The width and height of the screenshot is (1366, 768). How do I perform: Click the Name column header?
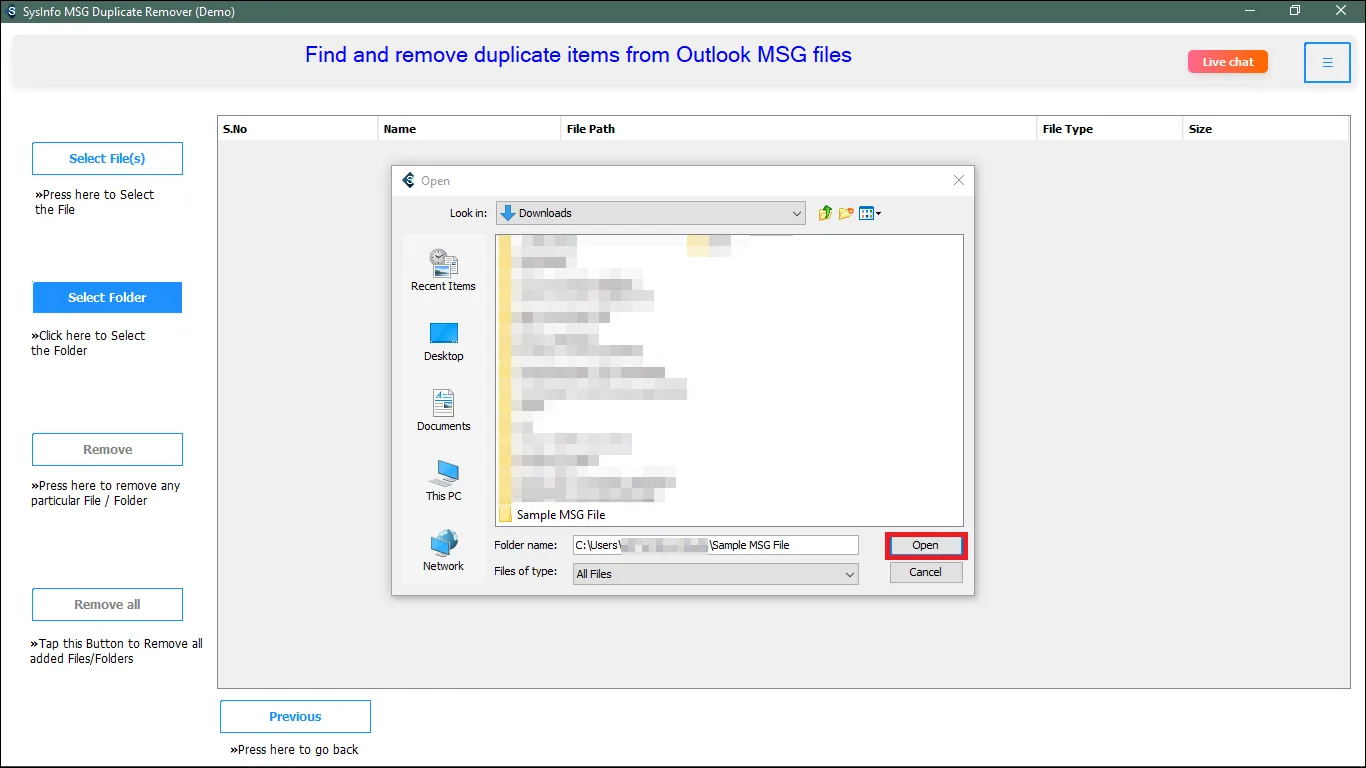pyautogui.click(x=470, y=129)
